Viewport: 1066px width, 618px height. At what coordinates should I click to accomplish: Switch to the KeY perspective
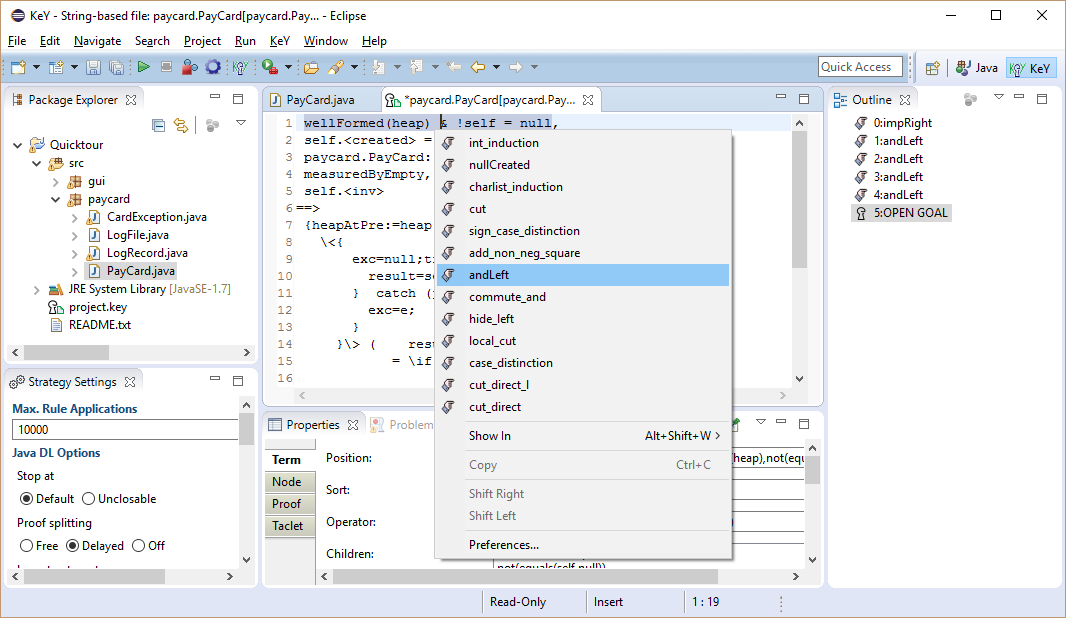point(1031,68)
